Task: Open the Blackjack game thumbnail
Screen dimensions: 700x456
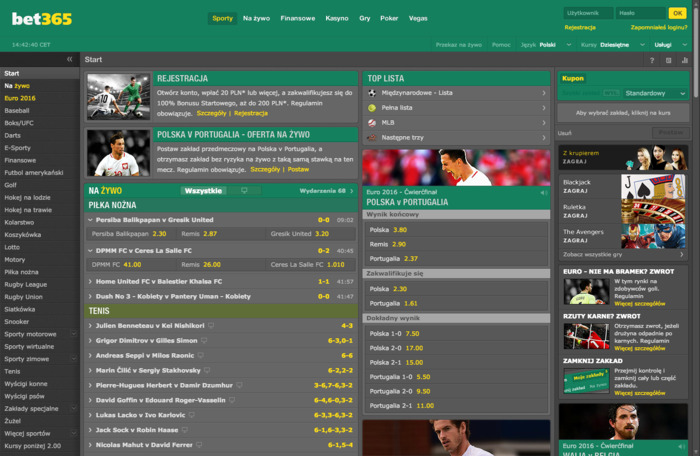Action: pyautogui.click(x=653, y=187)
